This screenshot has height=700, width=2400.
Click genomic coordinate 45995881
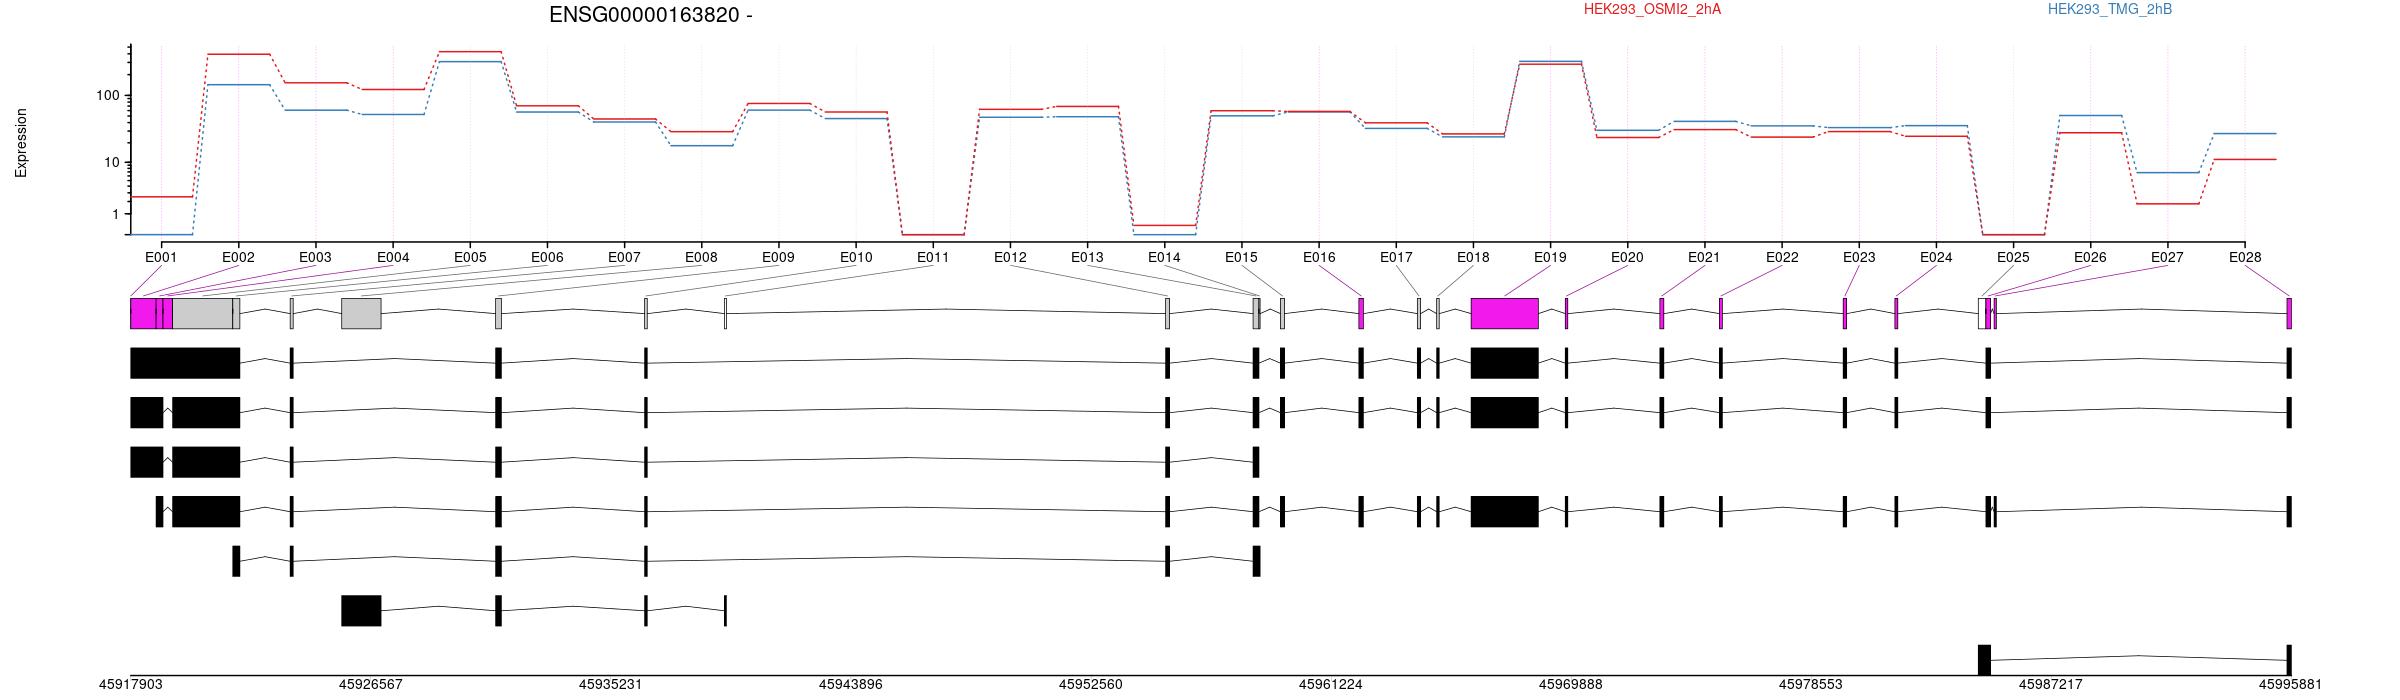[x=2290, y=685]
